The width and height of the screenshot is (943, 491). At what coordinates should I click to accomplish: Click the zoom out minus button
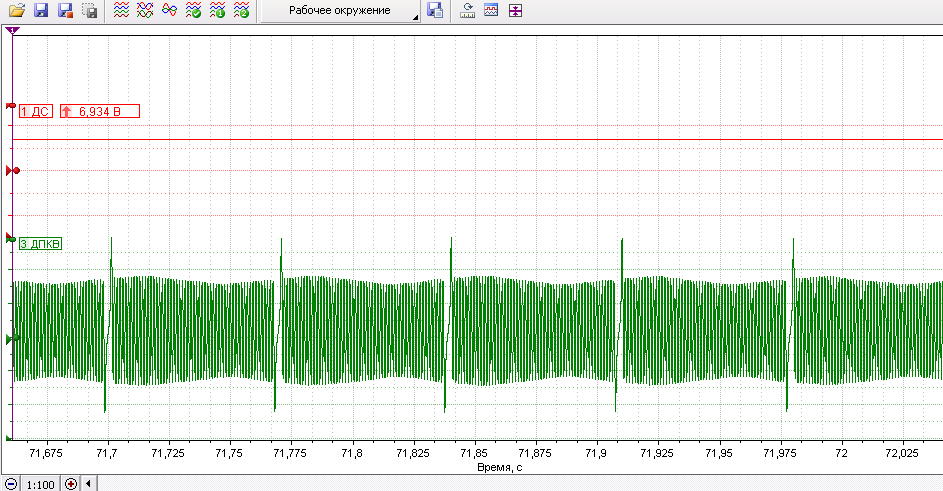click(11, 484)
